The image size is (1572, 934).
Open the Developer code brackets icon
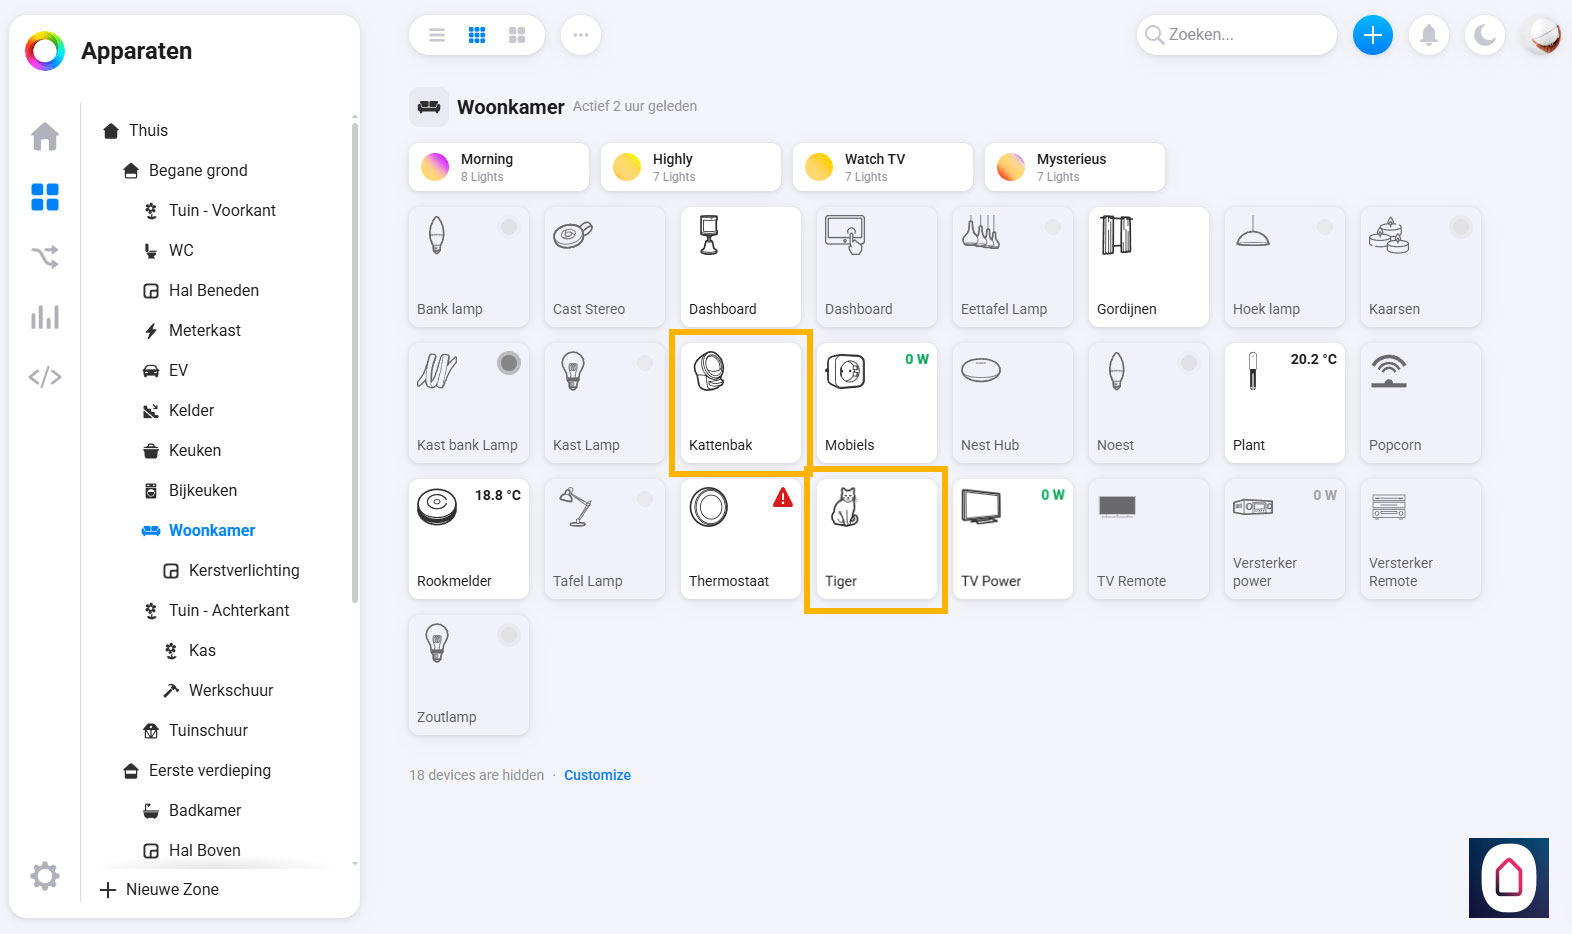(x=45, y=377)
